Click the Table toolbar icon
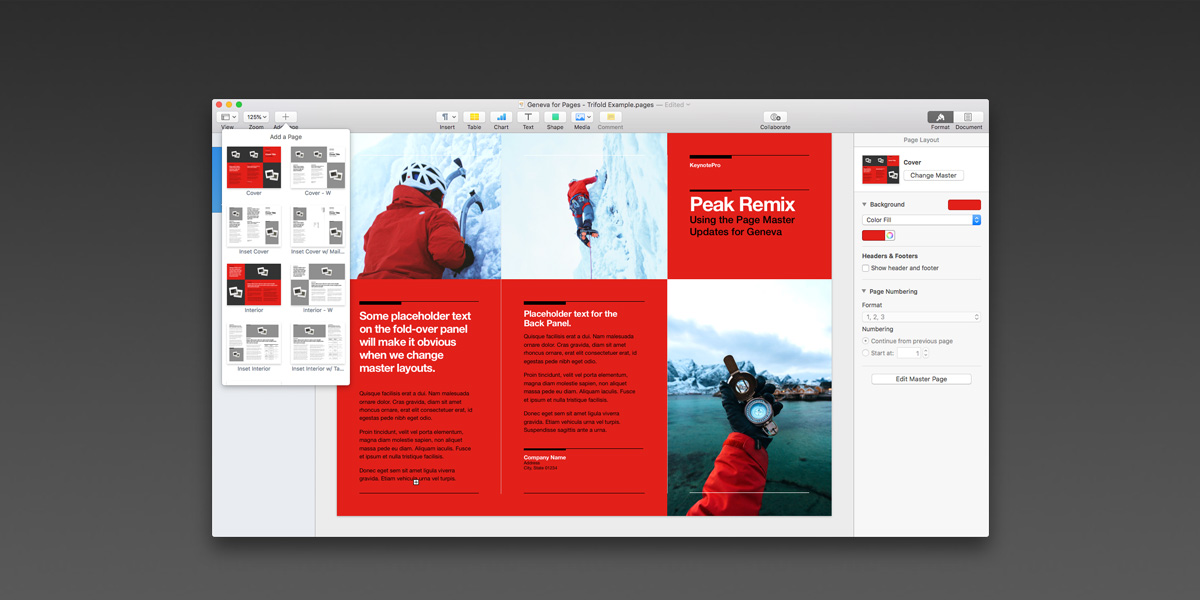Image resolution: width=1200 pixels, height=600 pixels. pos(474,117)
